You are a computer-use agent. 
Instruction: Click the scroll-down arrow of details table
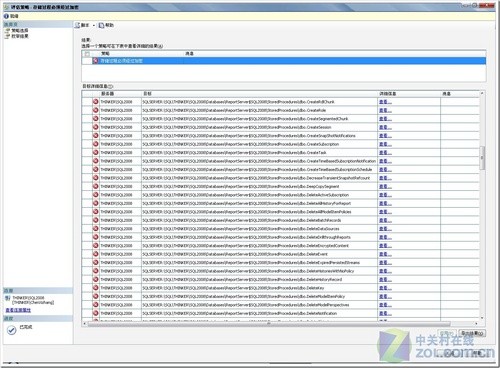pyautogui.click(x=482, y=318)
